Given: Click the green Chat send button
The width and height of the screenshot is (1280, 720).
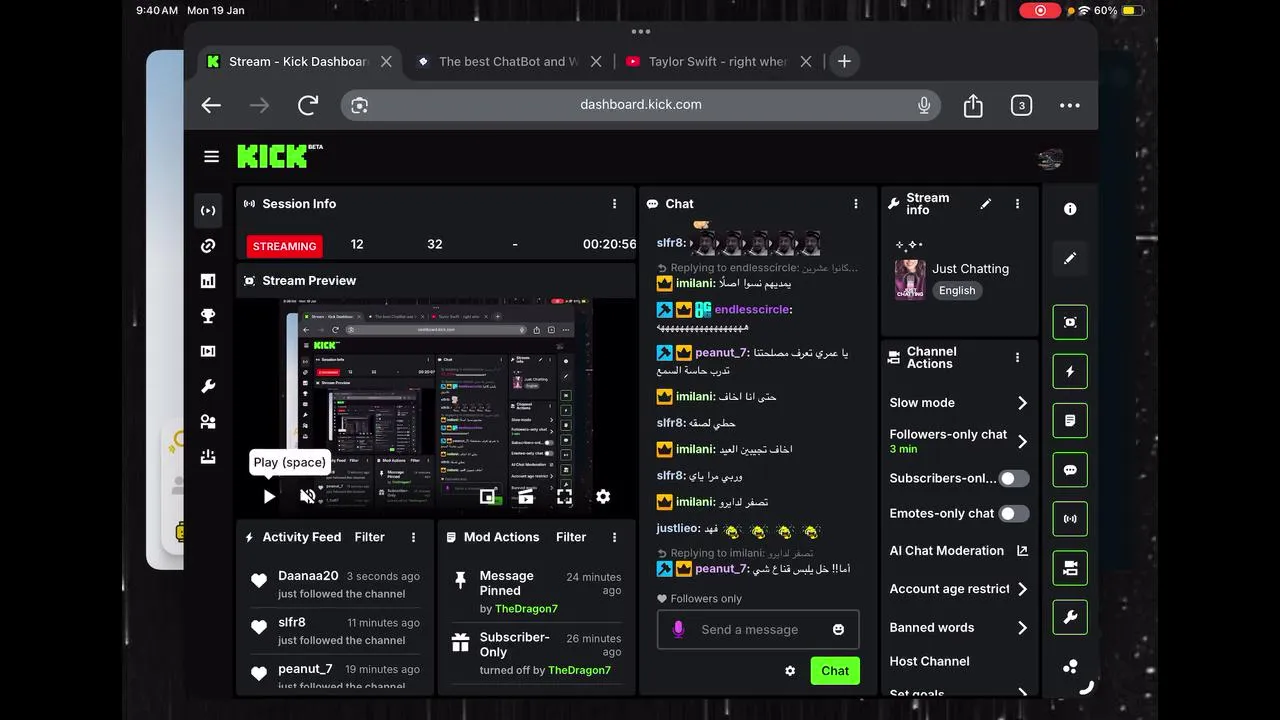Looking at the screenshot, I should click(835, 671).
